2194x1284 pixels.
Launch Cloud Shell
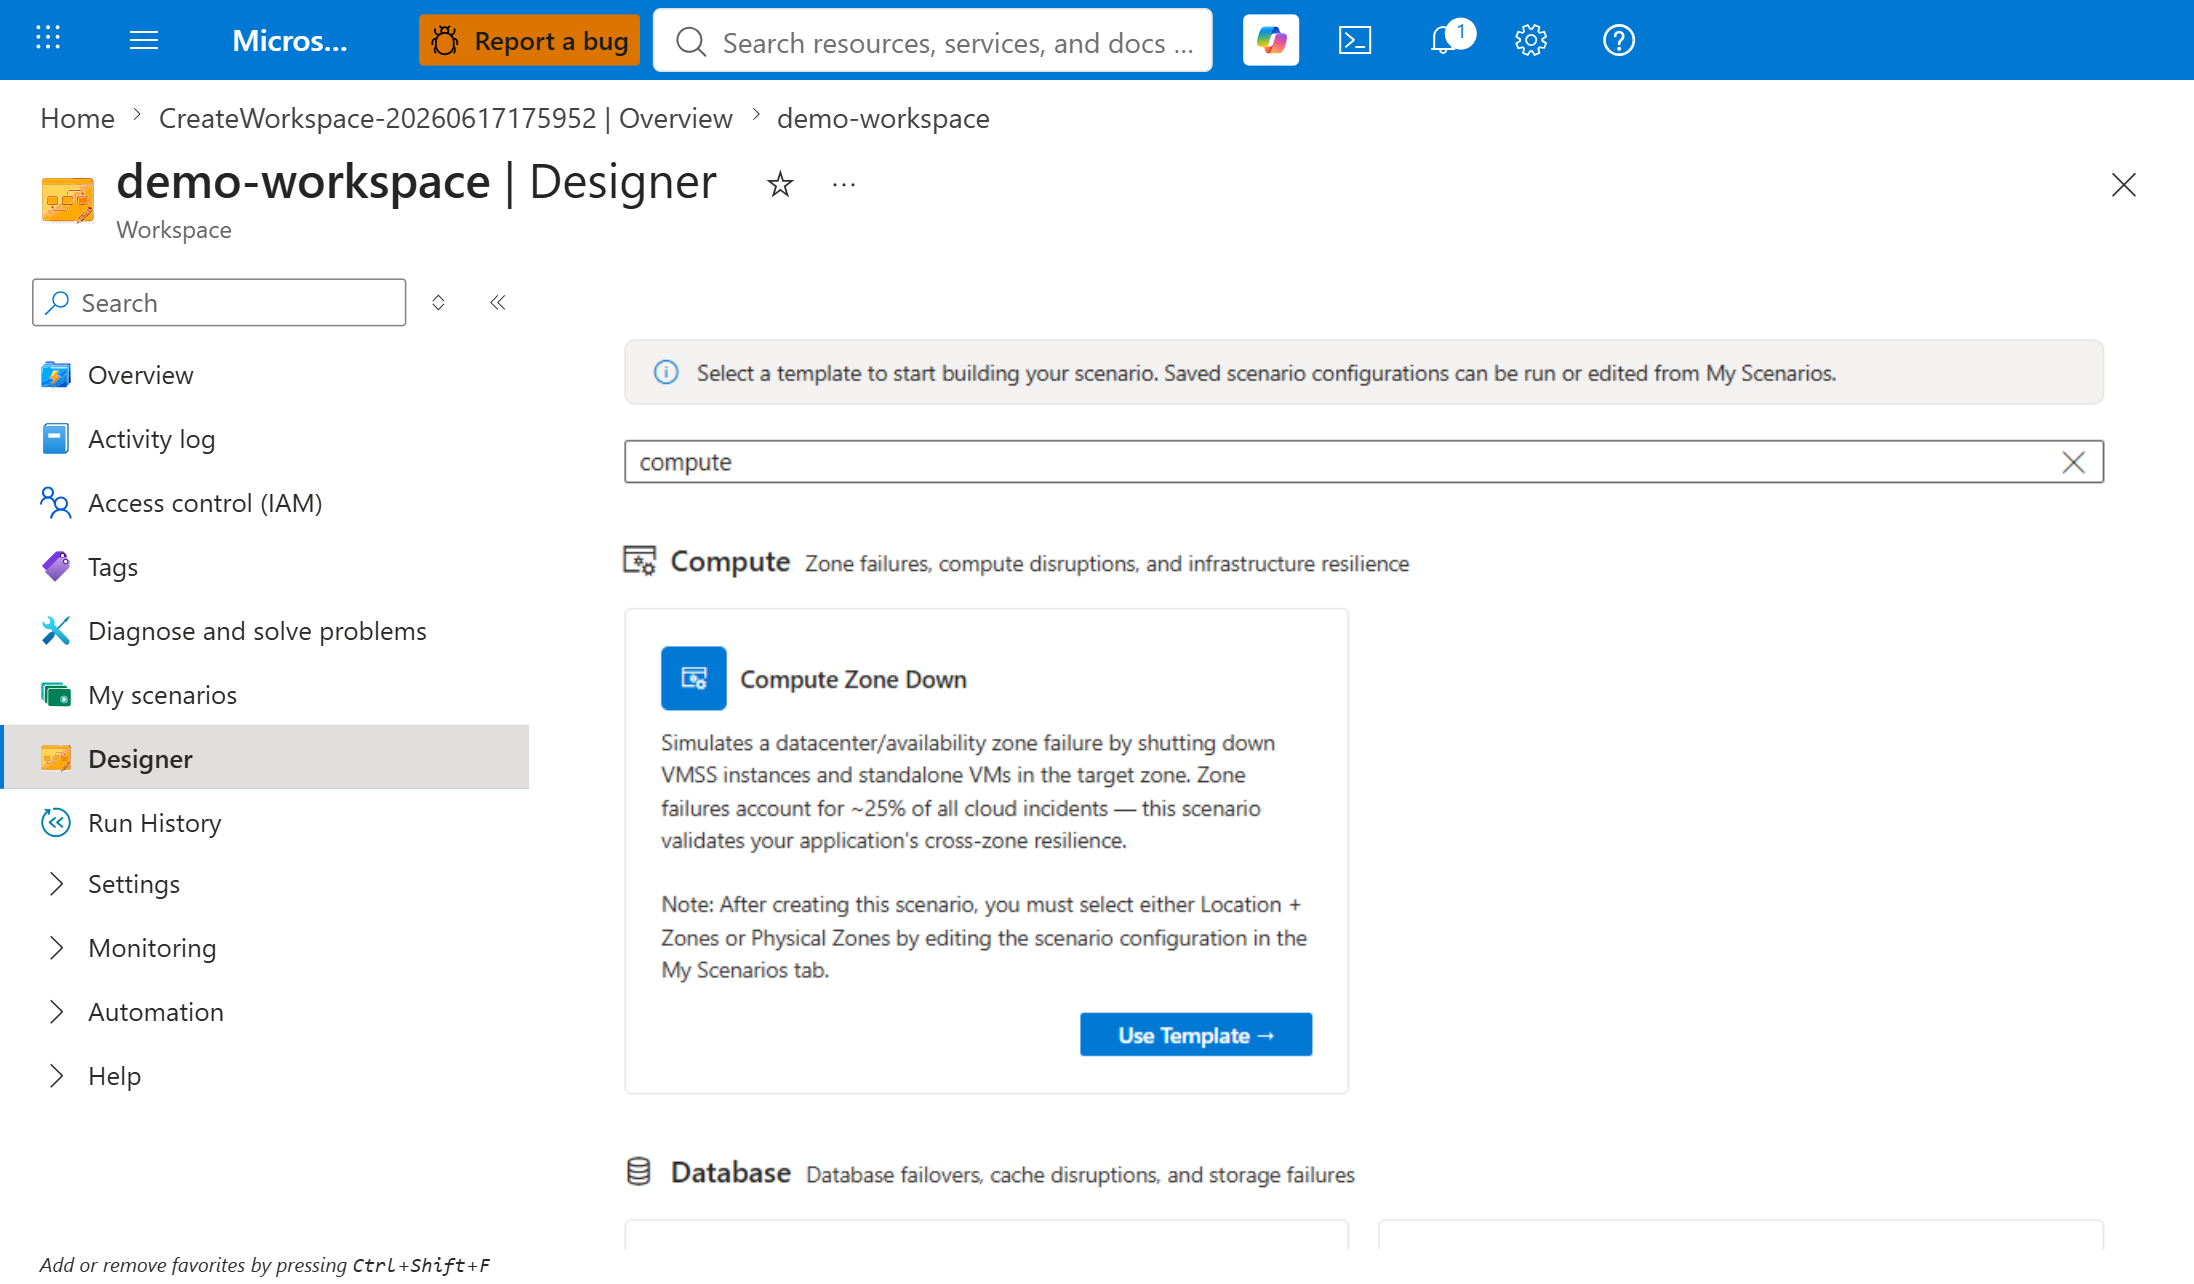point(1355,40)
